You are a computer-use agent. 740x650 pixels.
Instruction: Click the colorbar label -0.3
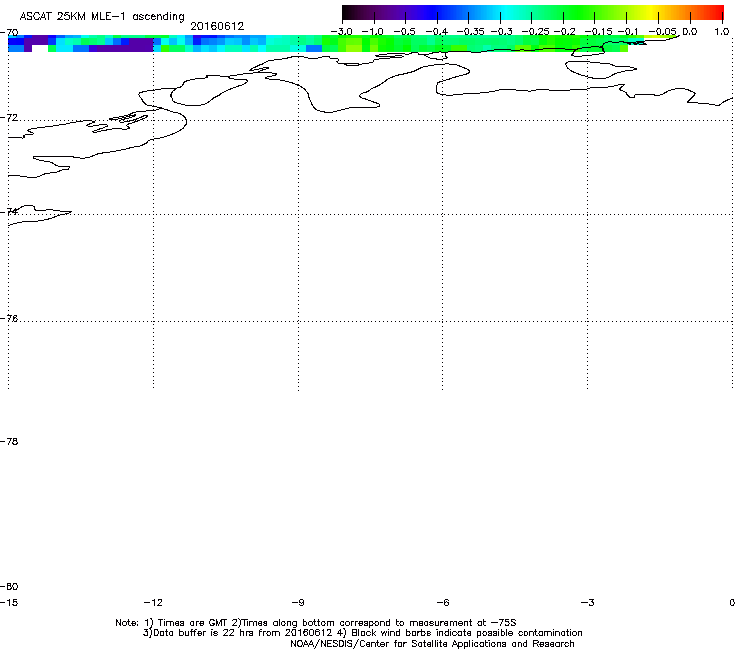pyautogui.click(x=502, y=32)
